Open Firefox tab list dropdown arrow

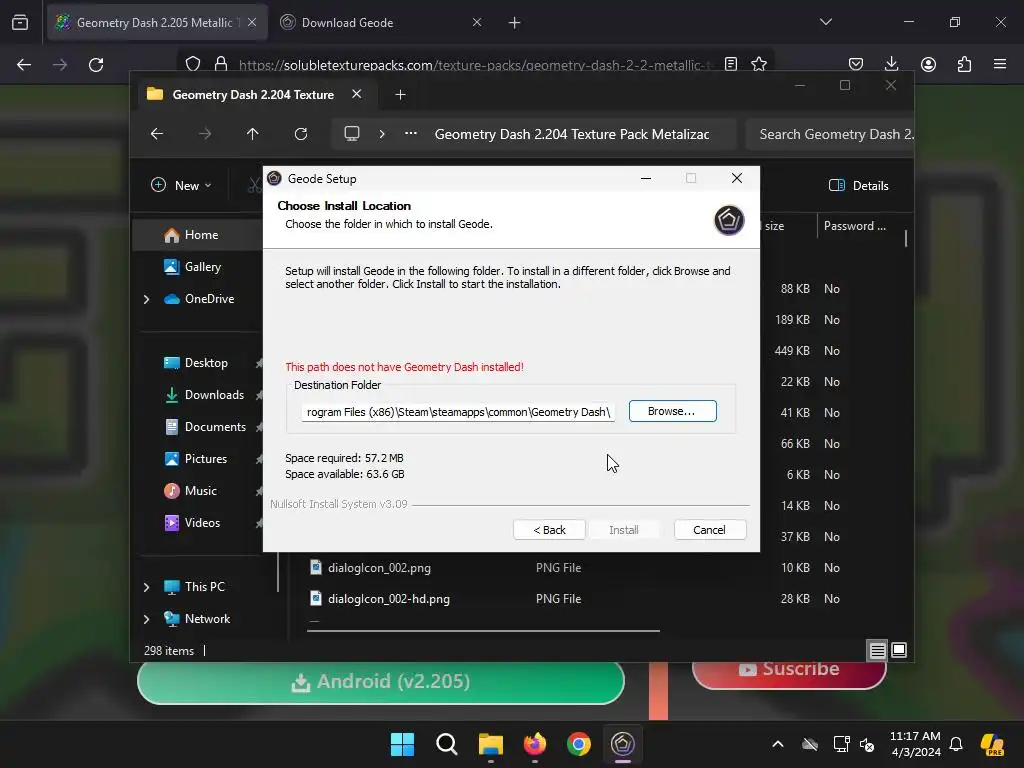pos(826,22)
